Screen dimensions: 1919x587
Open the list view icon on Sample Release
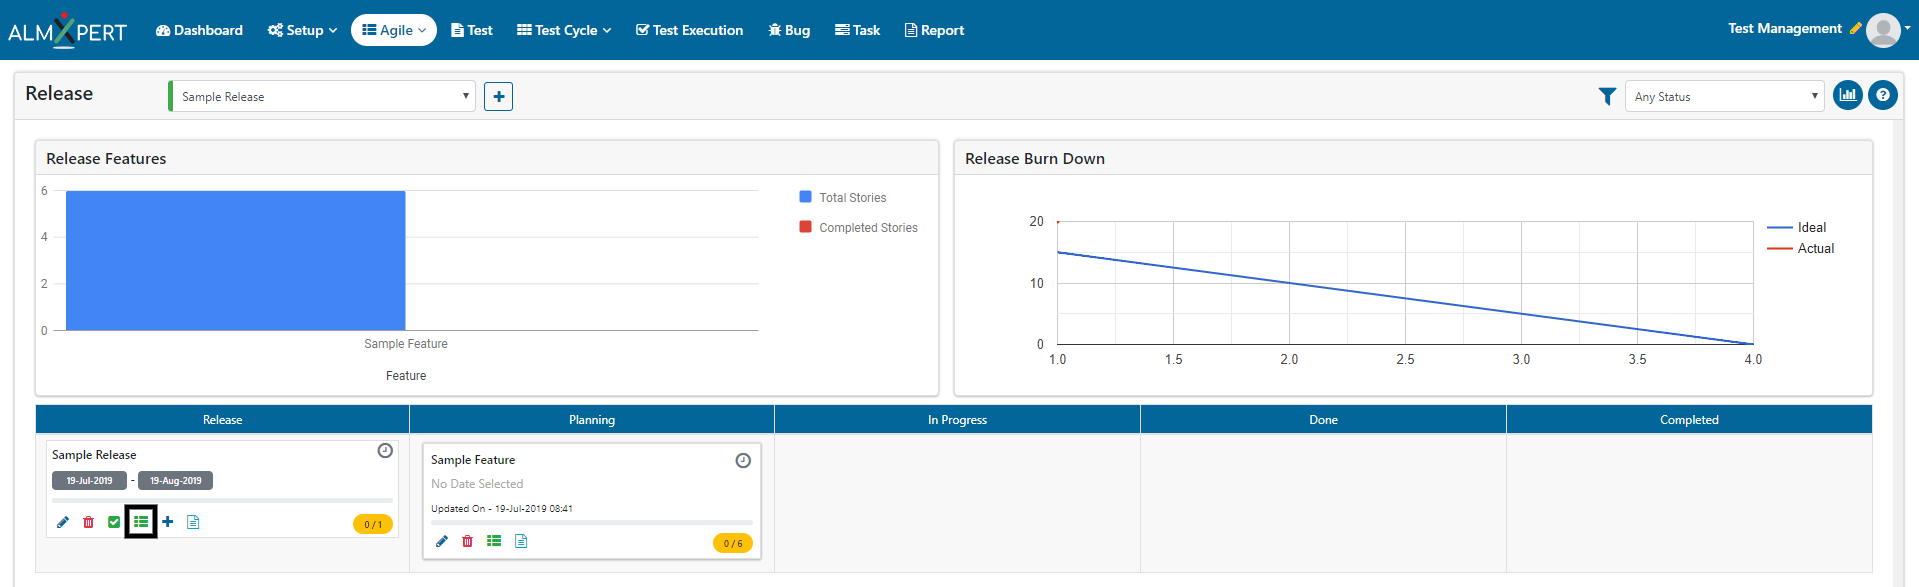point(141,522)
